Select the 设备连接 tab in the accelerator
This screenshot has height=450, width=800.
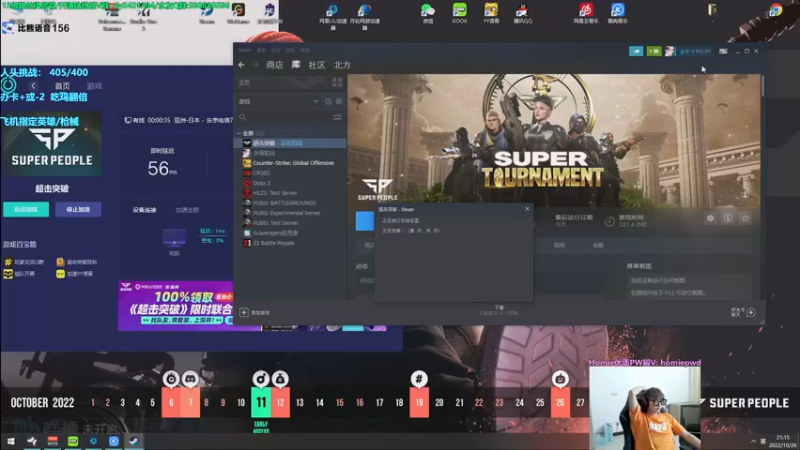click(x=144, y=210)
